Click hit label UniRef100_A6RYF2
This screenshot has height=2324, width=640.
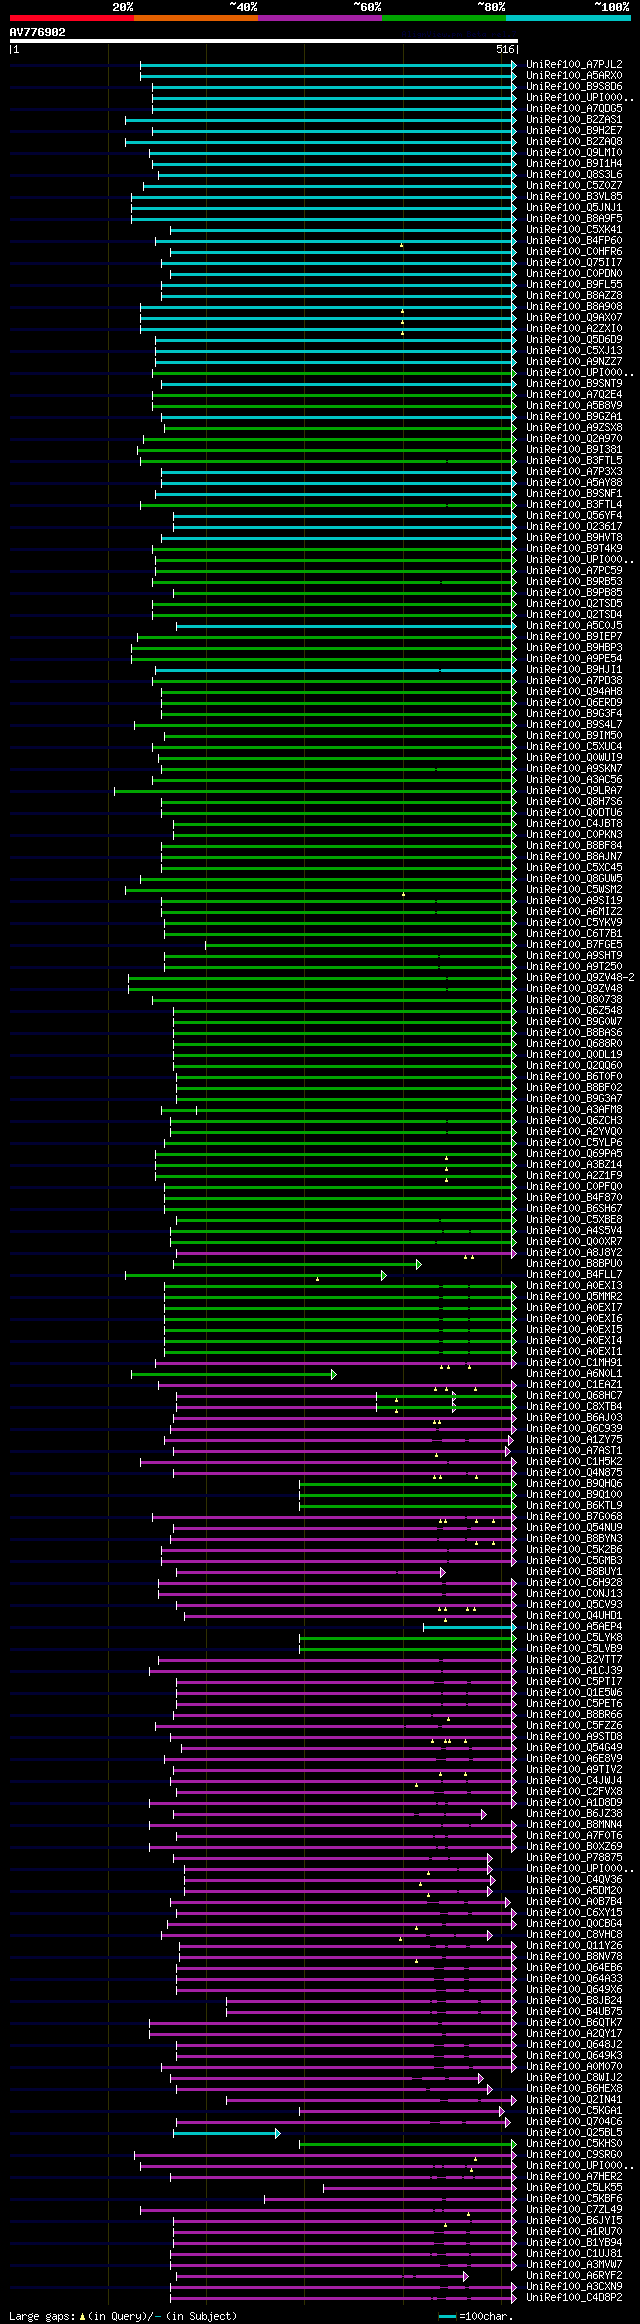(574, 2276)
